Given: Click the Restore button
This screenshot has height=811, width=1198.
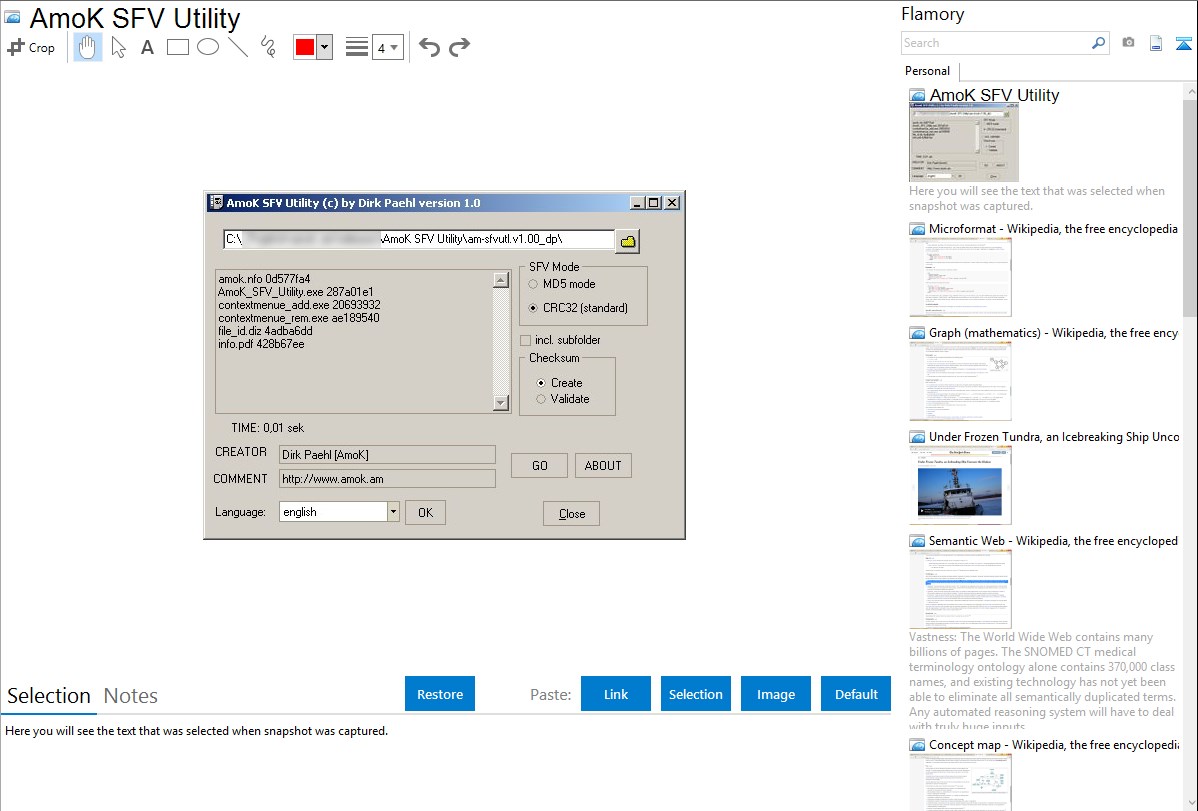Looking at the screenshot, I should pyautogui.click(x=440, y=694).
